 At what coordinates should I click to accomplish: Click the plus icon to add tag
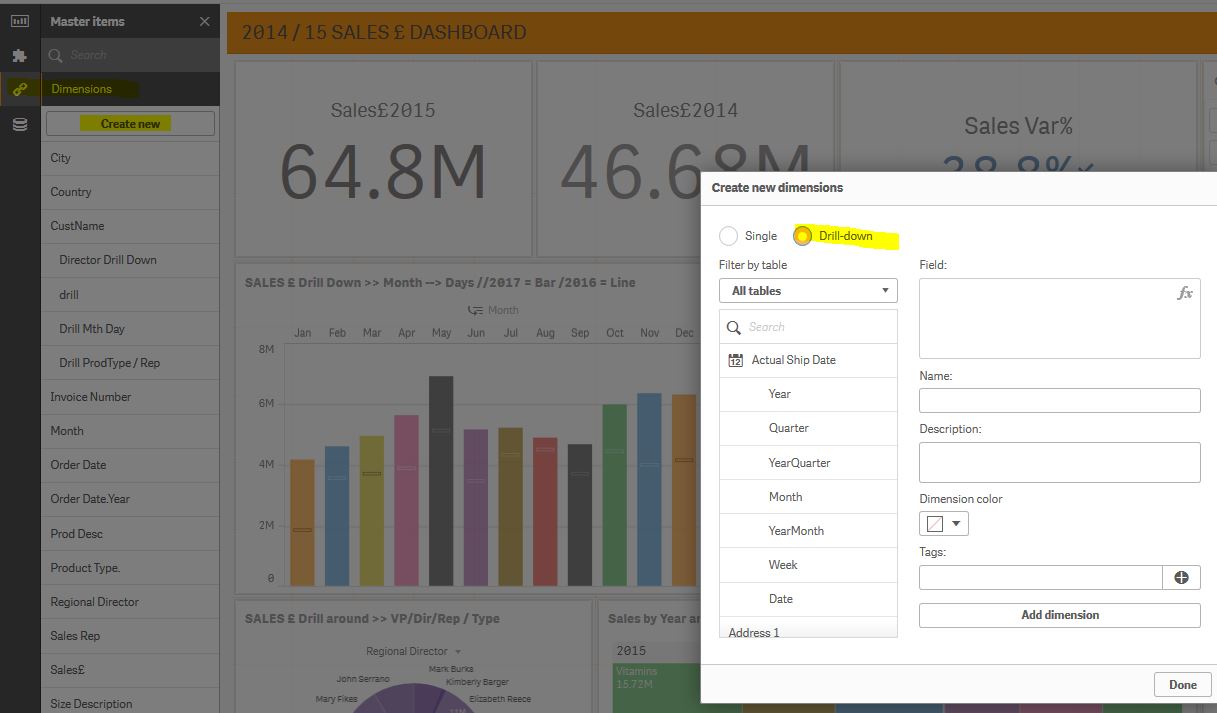pos(1181,577)
